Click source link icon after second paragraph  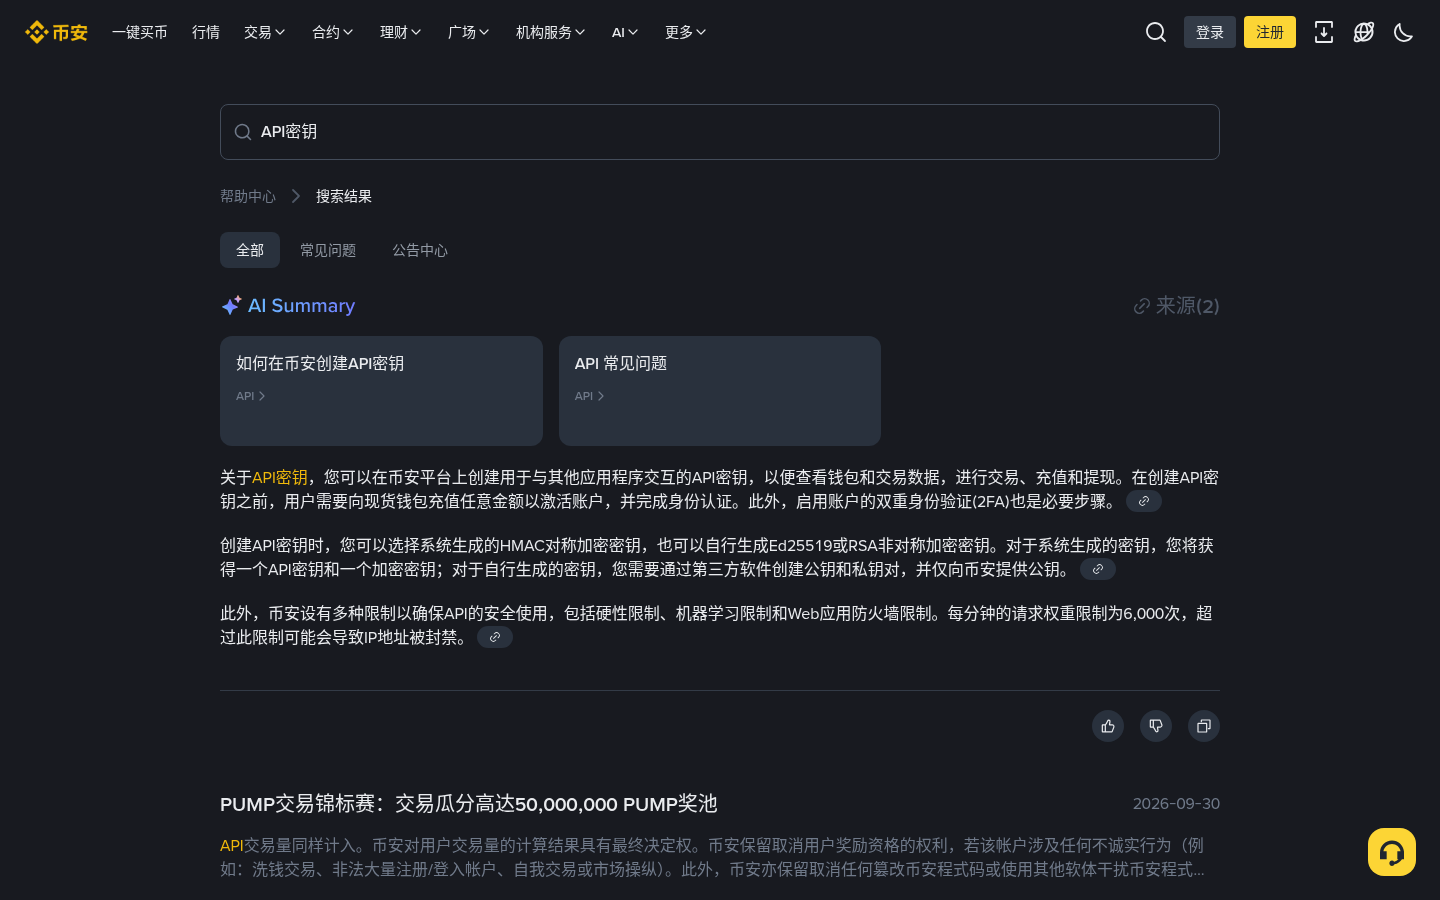1098,569
